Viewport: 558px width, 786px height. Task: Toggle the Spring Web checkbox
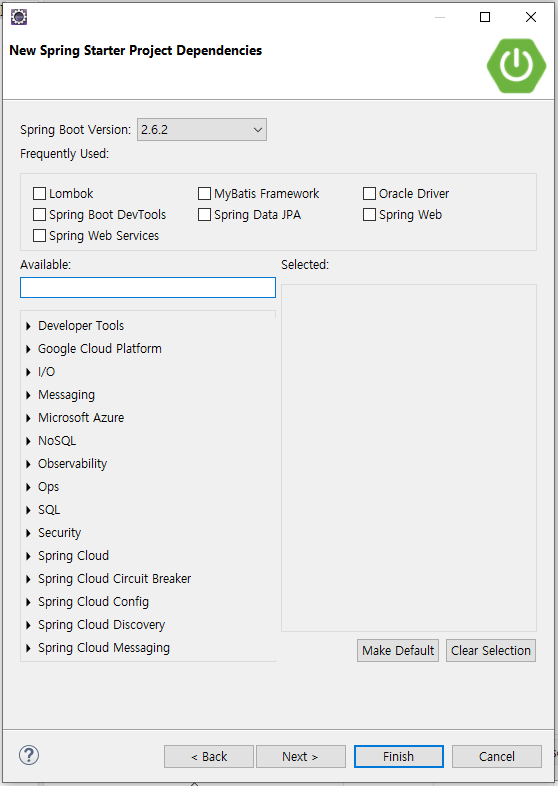(369, 215)
